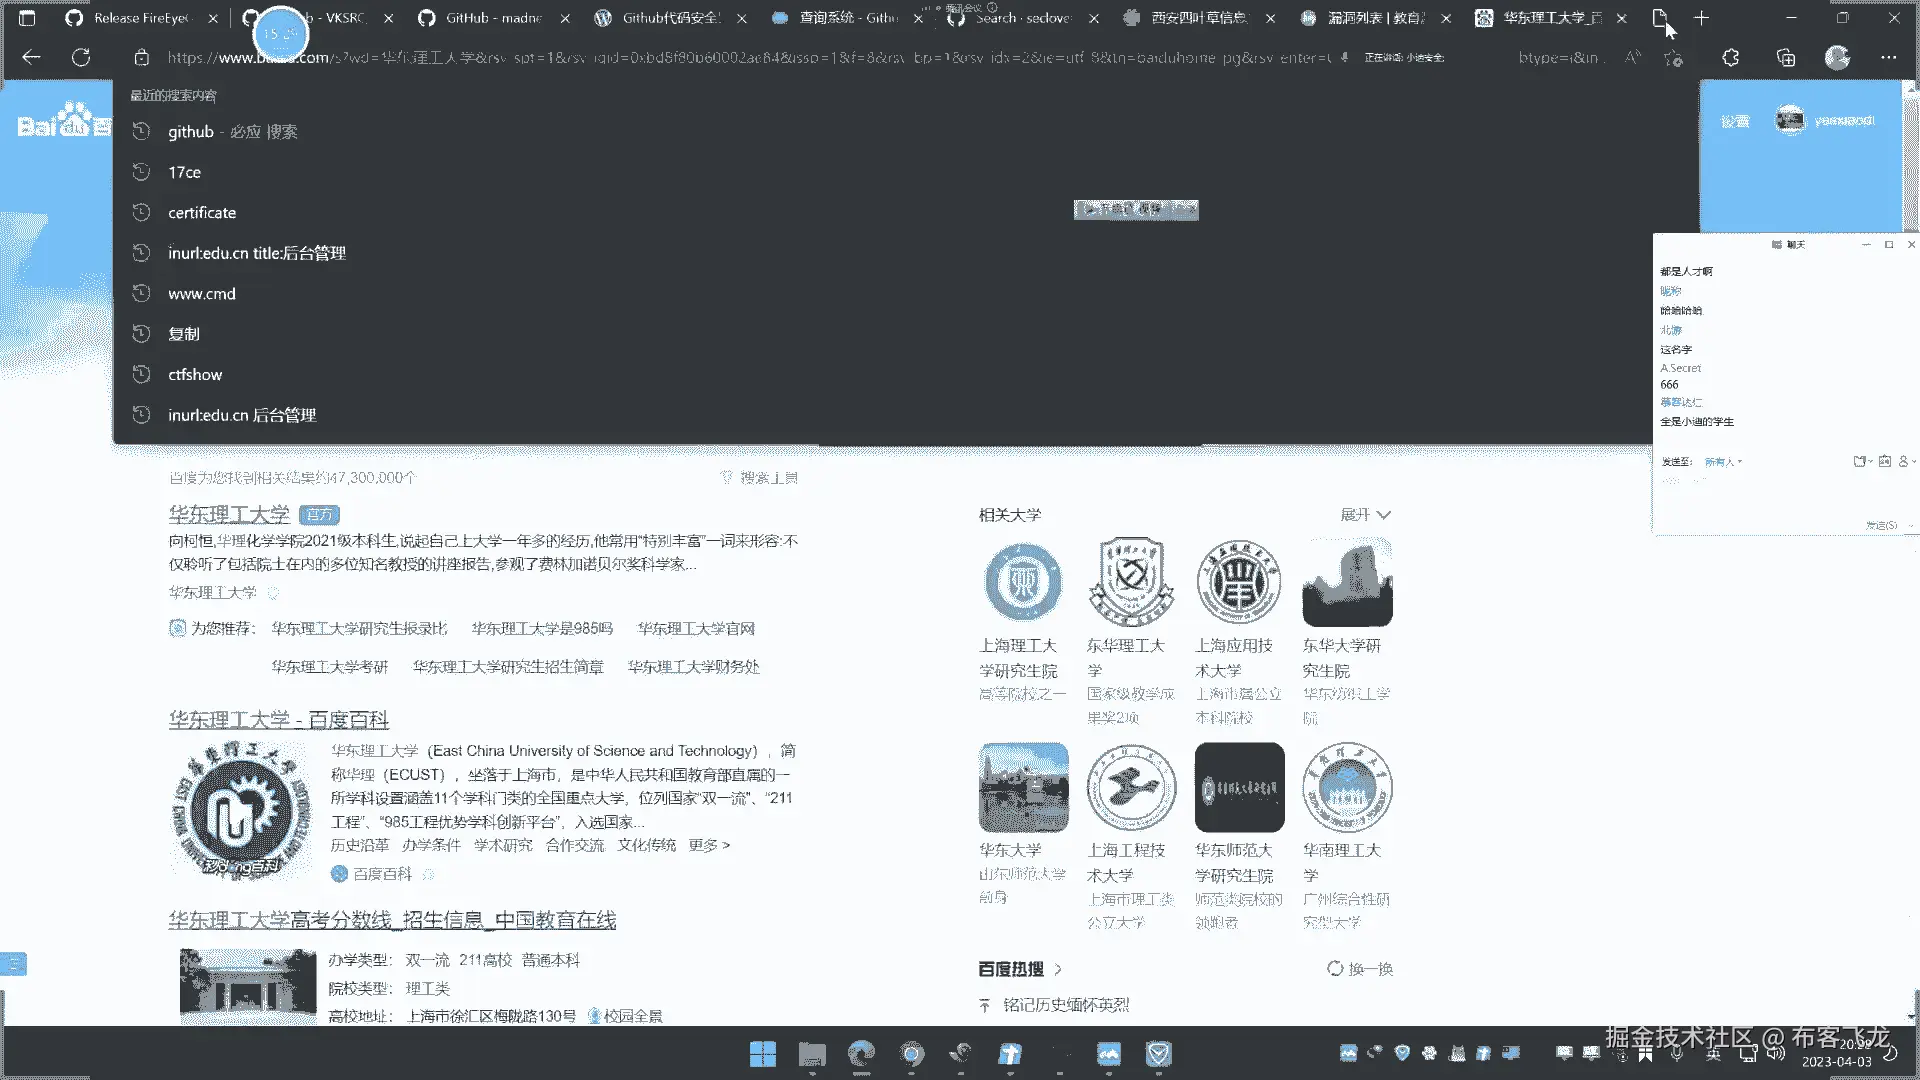The height and width of the screenshot is (1080, 1920).
Task: Click the browser refresh button
Action: pos(81,58)
